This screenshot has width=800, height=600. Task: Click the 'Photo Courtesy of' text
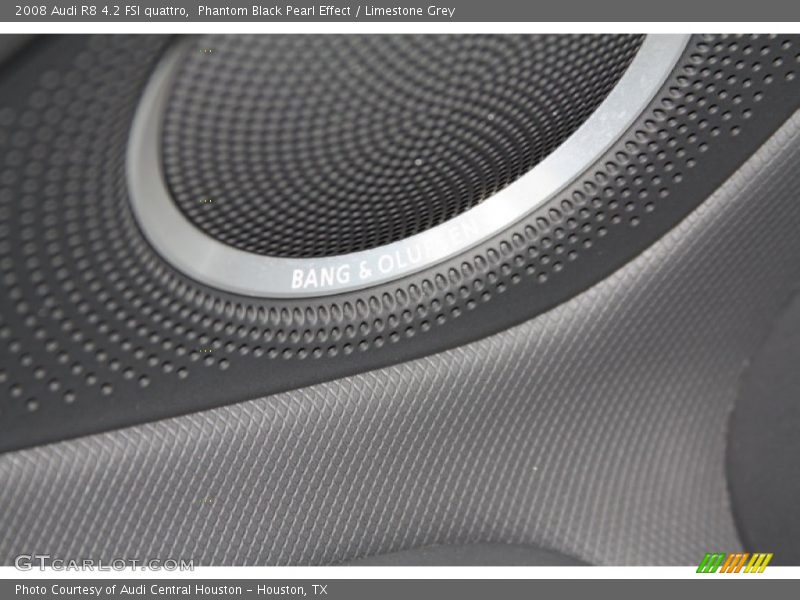point(52,588)
